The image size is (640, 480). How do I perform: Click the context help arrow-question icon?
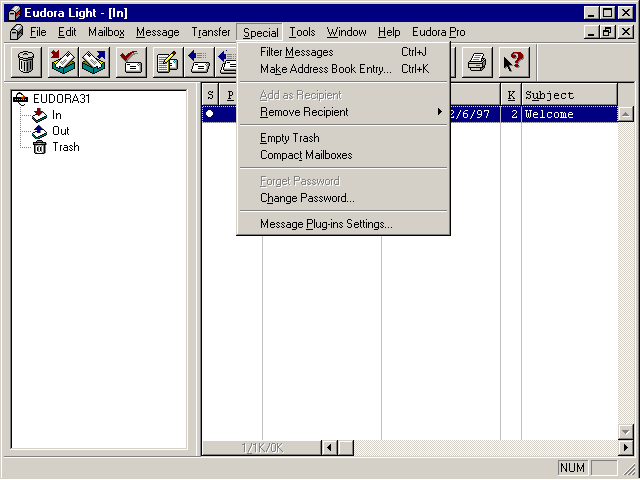(x=514, y=62)
